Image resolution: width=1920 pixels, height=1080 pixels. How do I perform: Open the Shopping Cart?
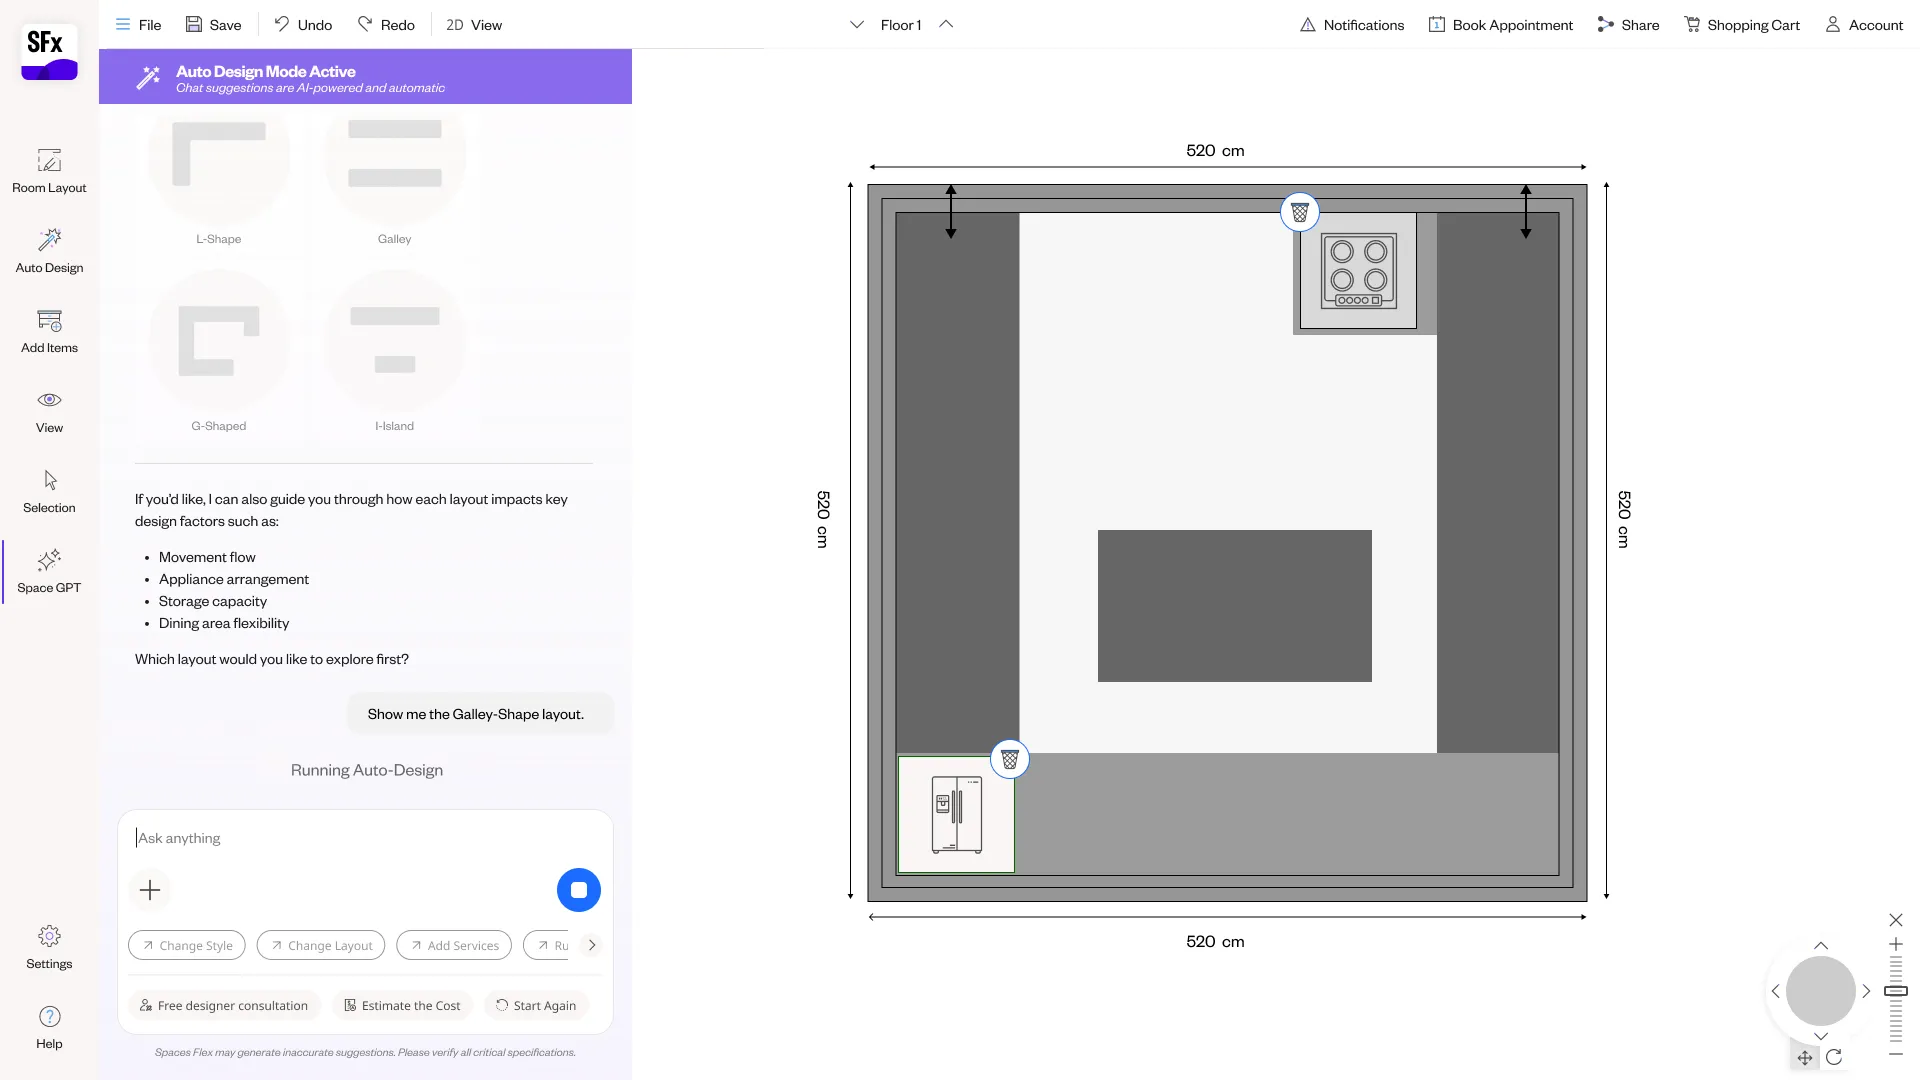(1741, 25)
